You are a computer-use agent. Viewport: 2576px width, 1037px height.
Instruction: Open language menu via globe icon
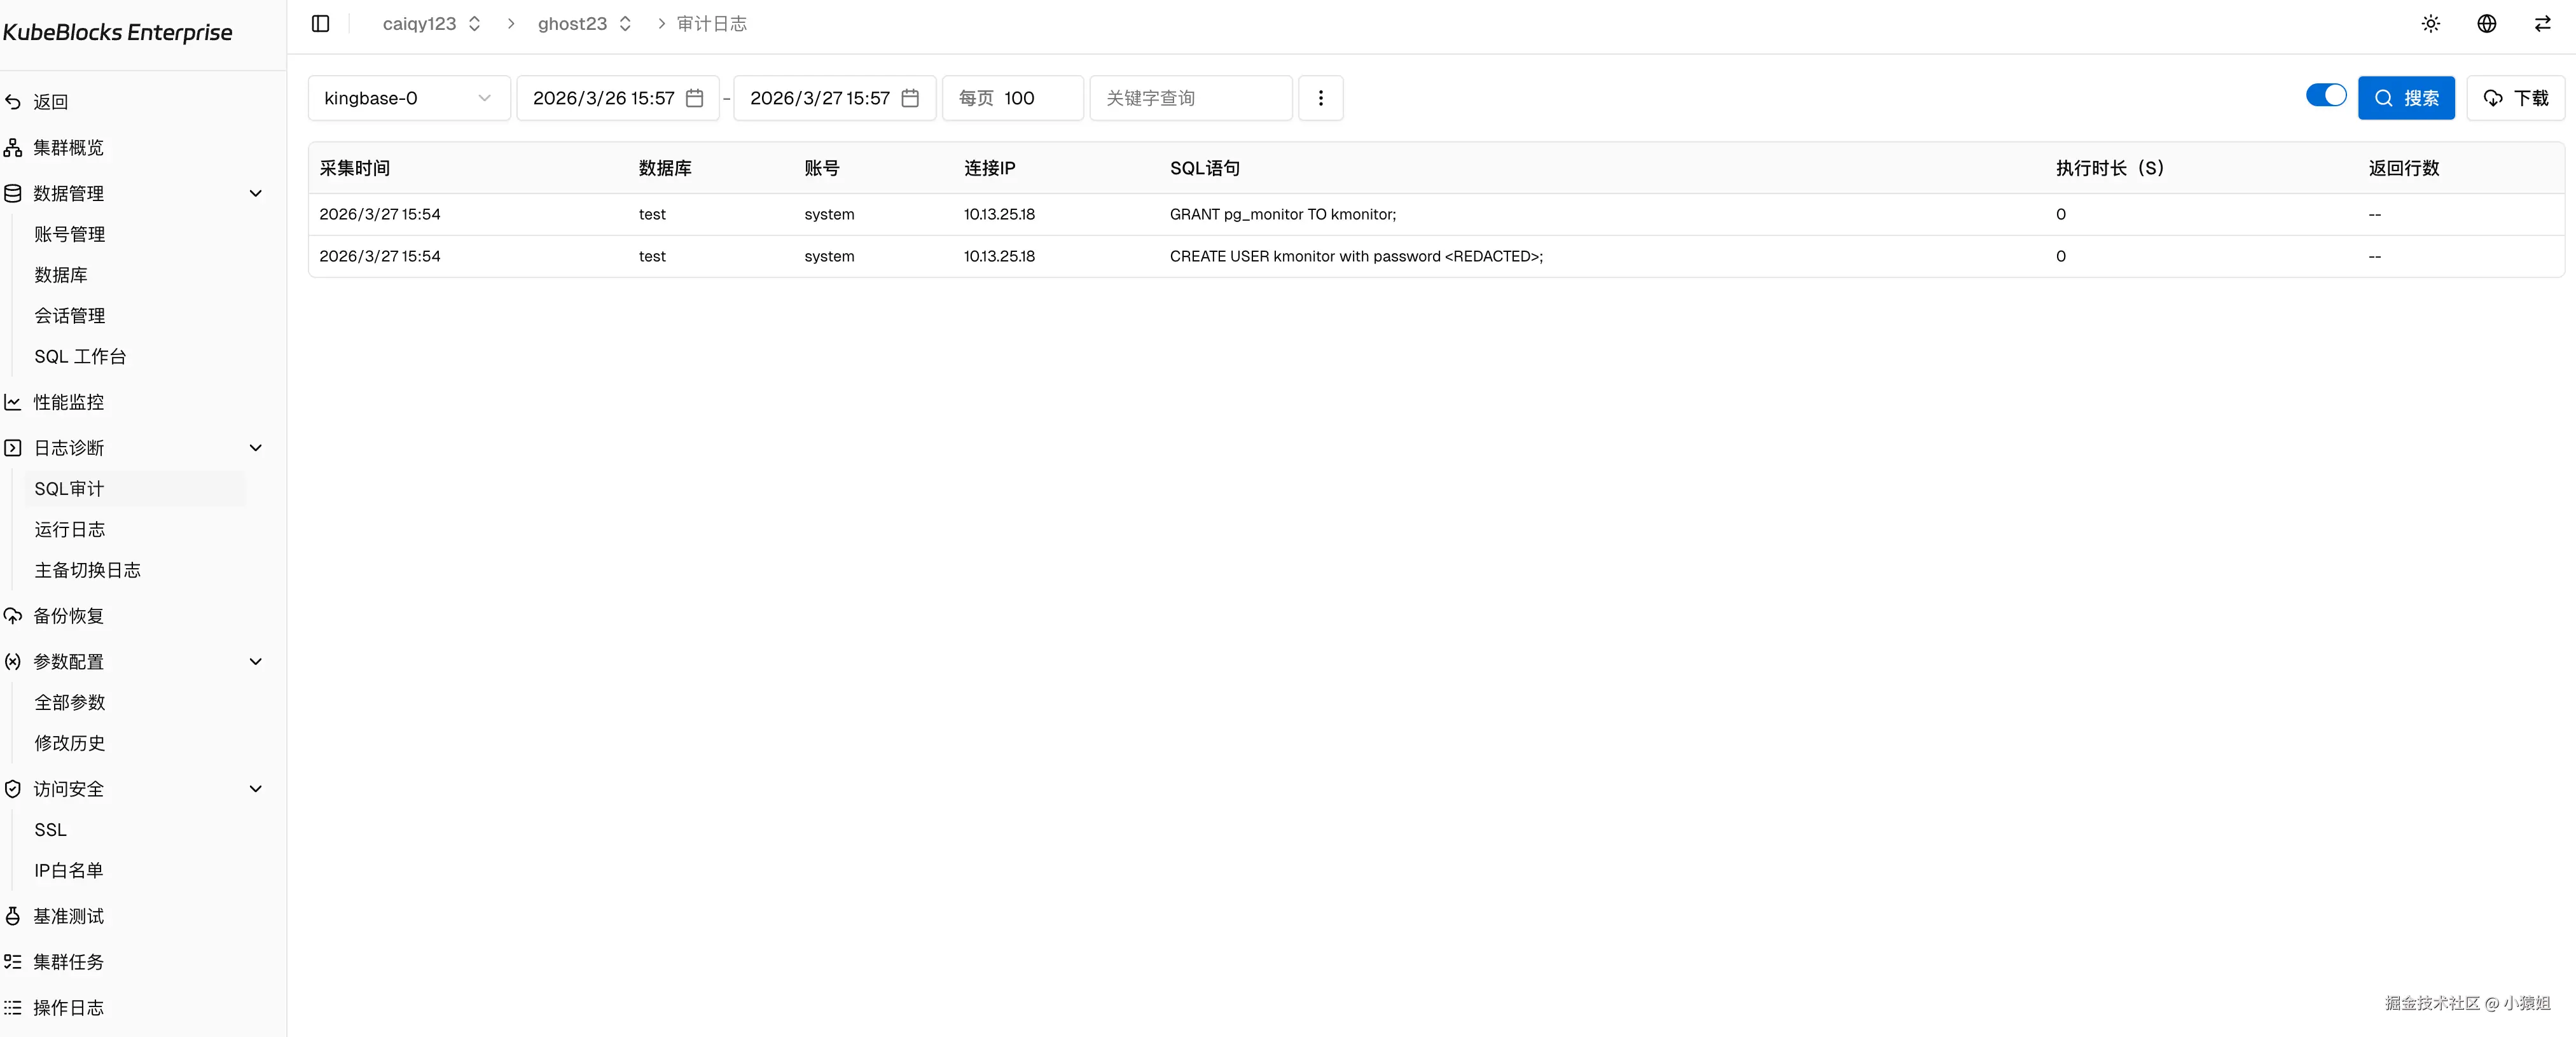point(2487,23)
